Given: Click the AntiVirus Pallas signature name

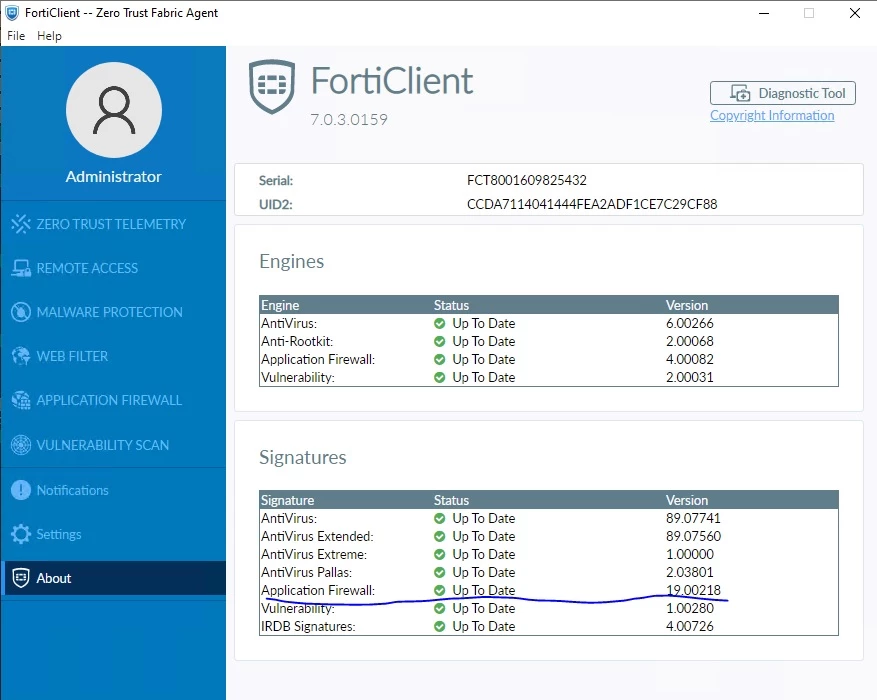Looking at the screenshot, I should coord(307,572).
